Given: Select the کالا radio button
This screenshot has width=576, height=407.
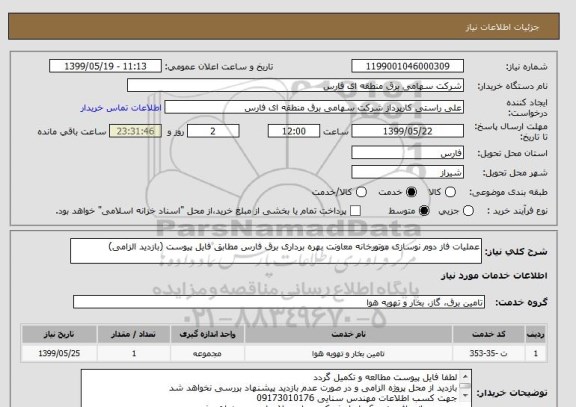Looking at the screenshot, I should click(x=450, y=192).
